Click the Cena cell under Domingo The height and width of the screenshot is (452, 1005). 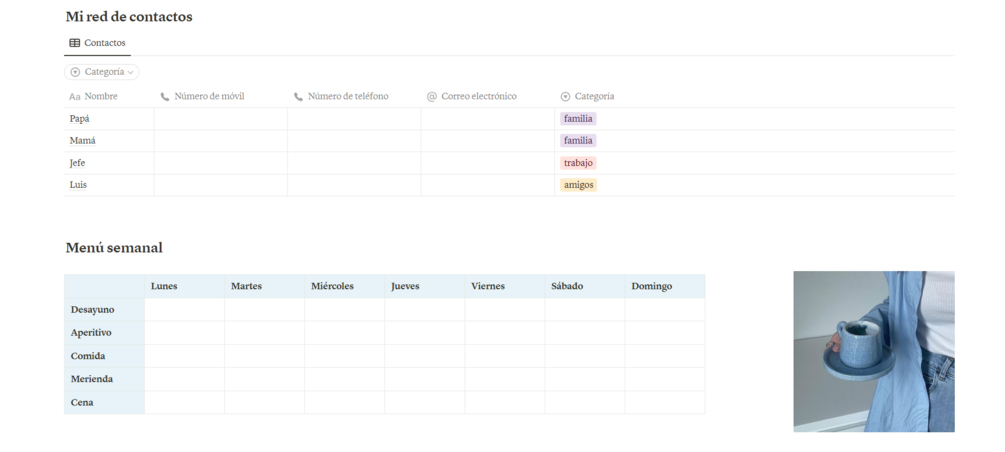click(x=664, y=402)
